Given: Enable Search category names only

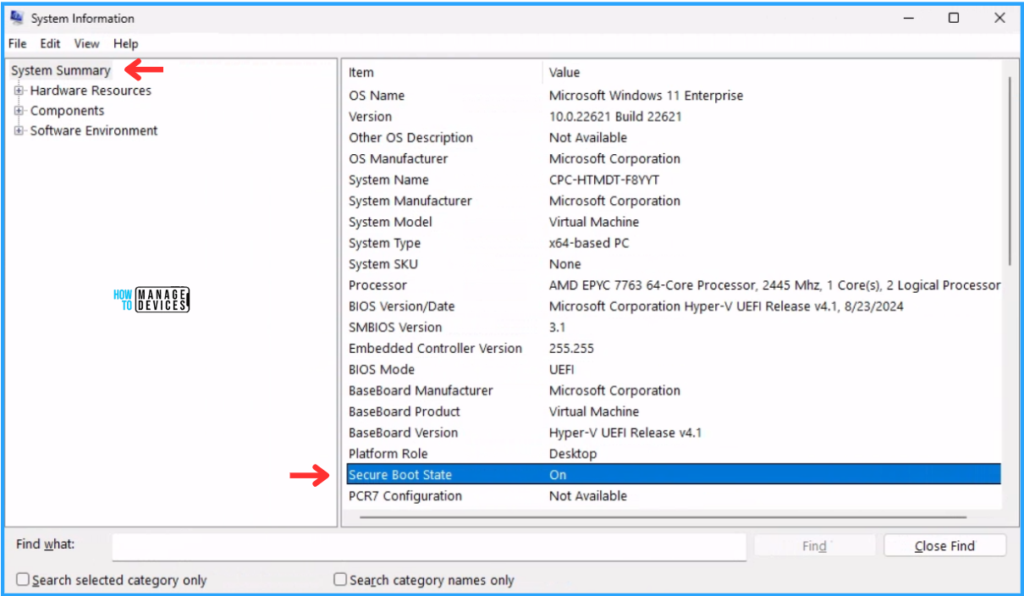Looking at the screenshot, I should click(x=340, y=580).
